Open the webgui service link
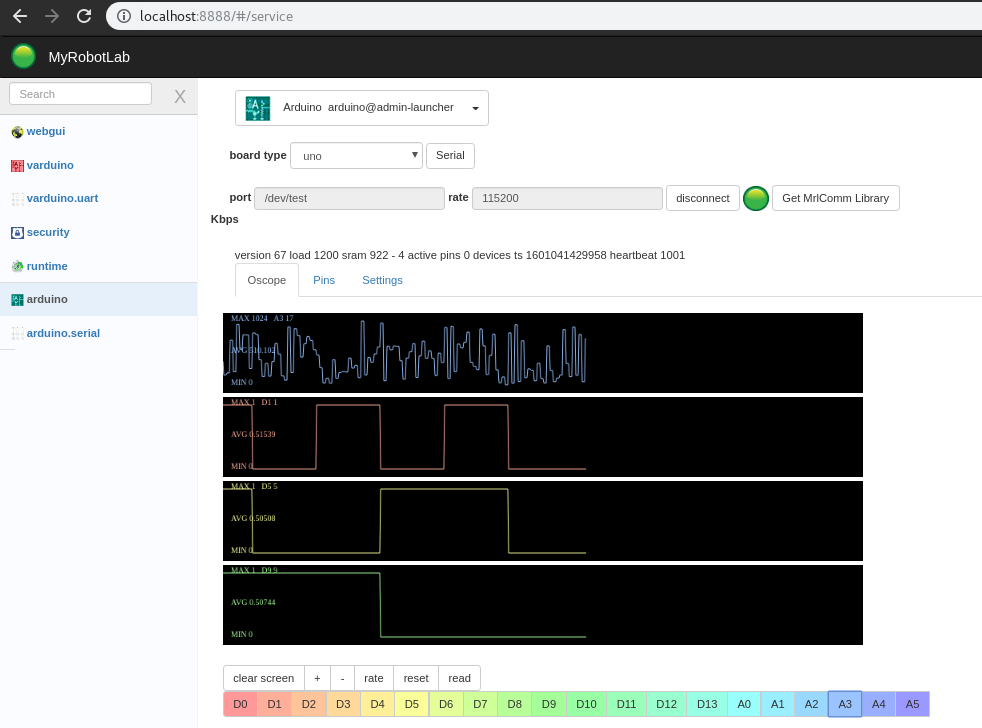The width and height of the screenshot is (982, 728). 46,131
